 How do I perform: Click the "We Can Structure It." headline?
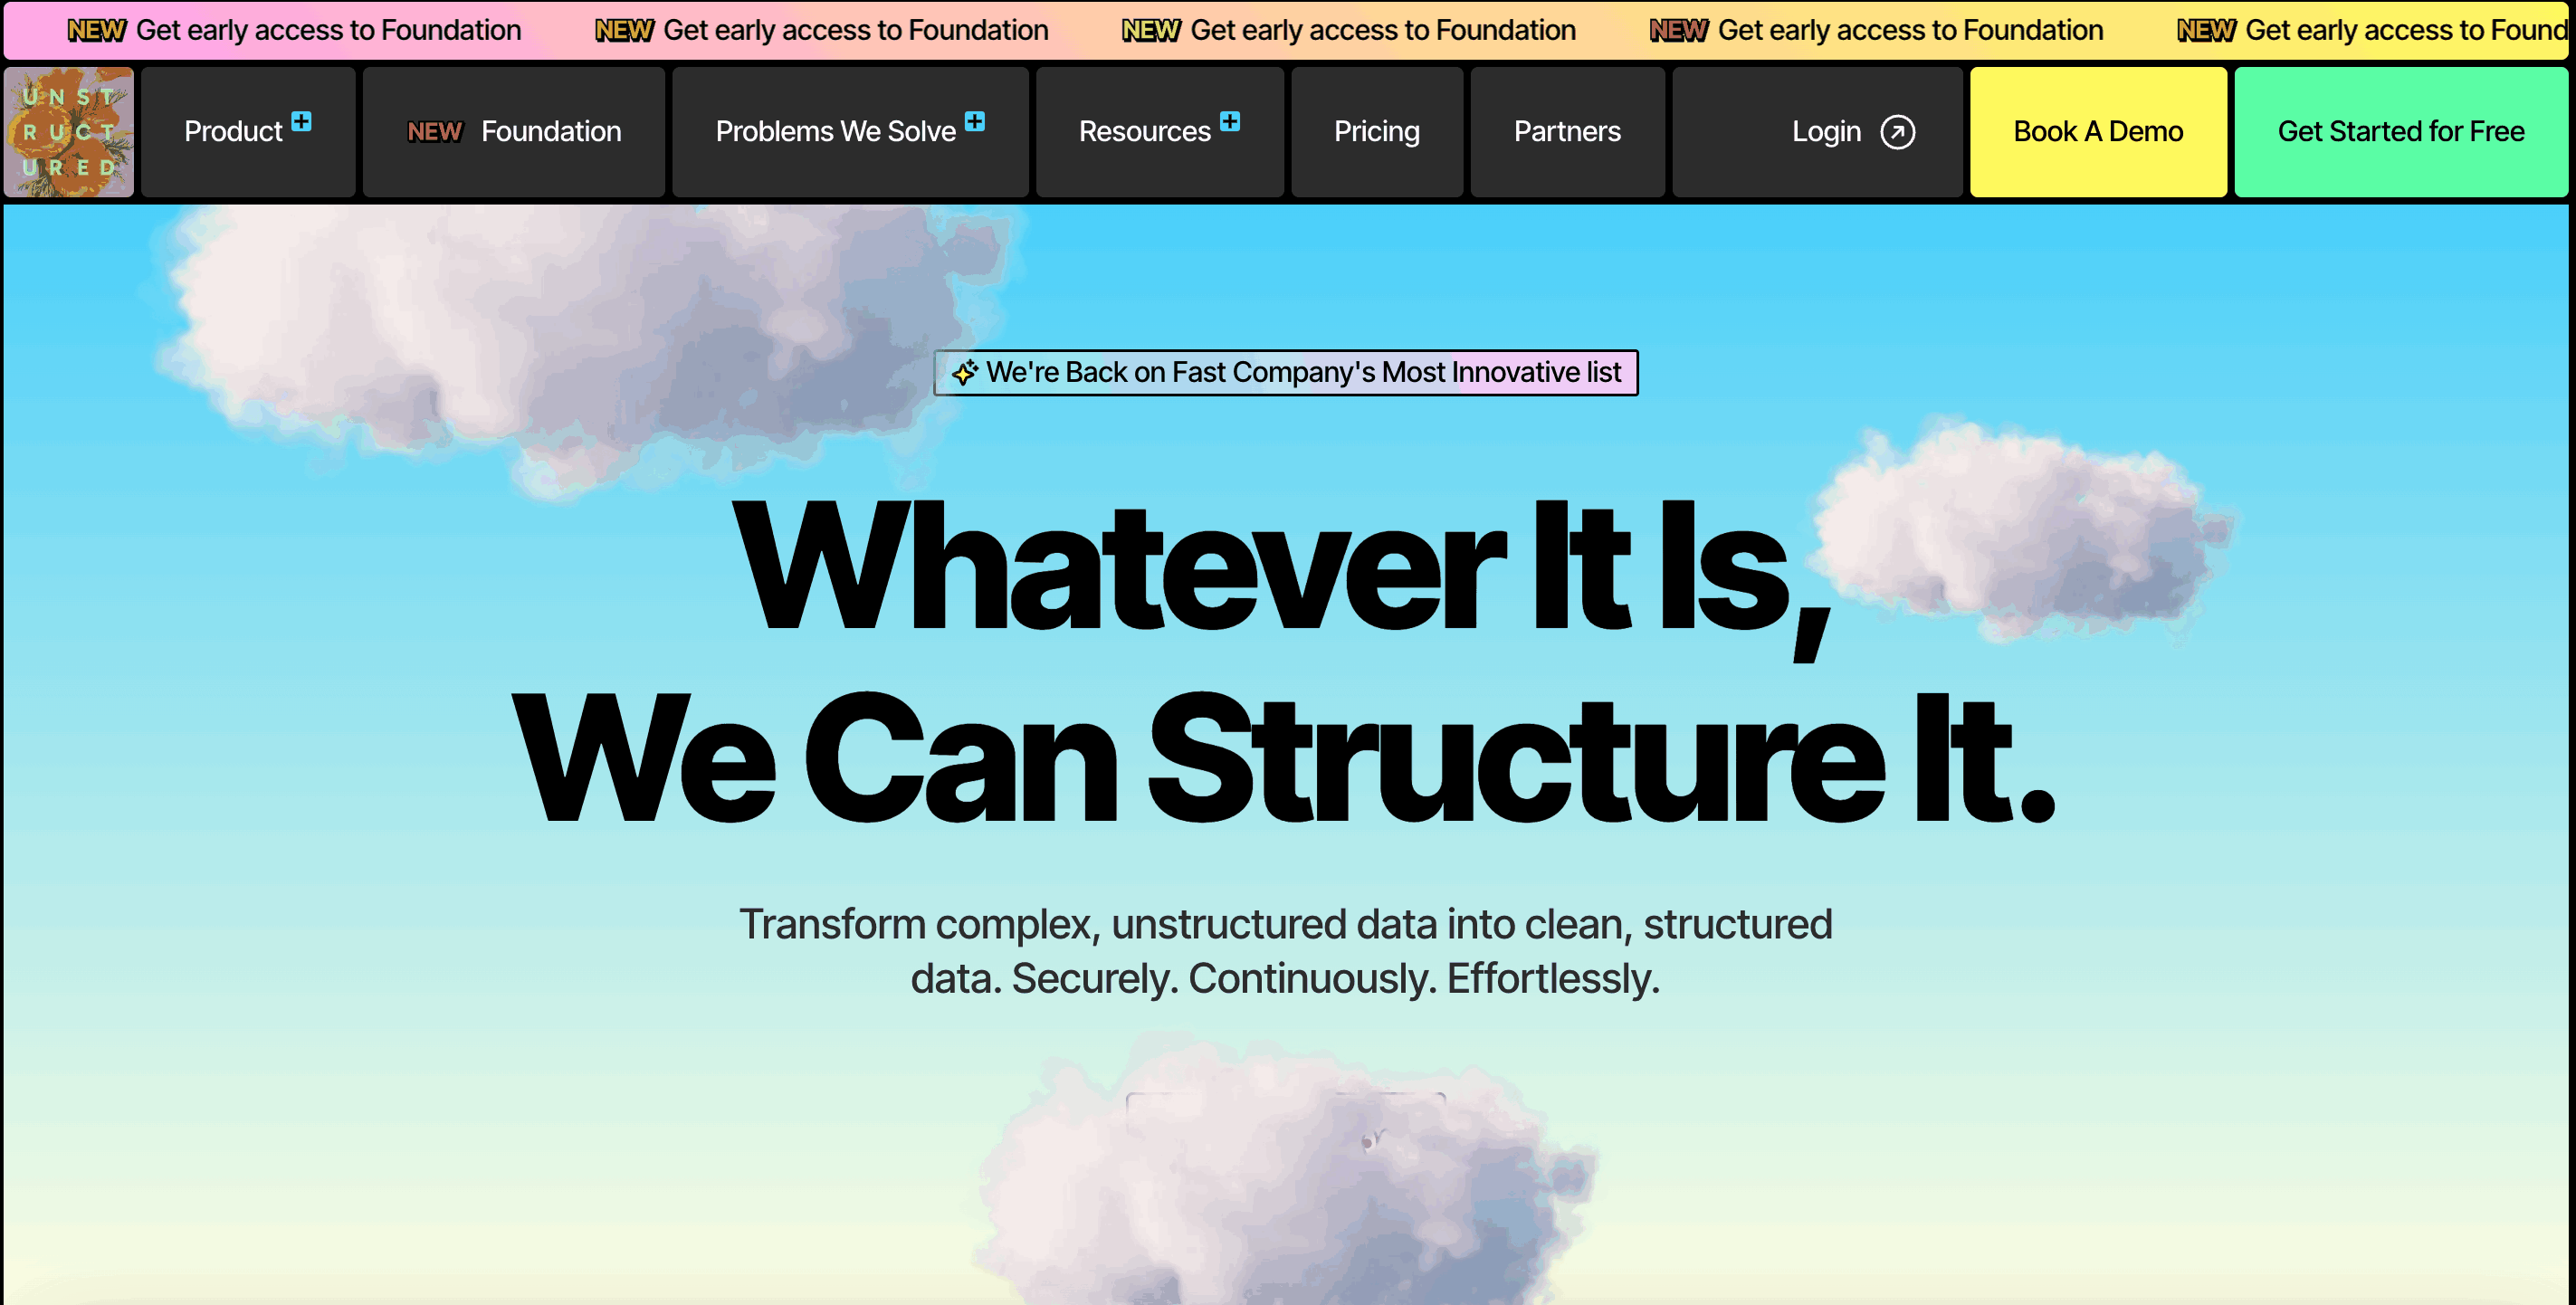(1284, 758)
